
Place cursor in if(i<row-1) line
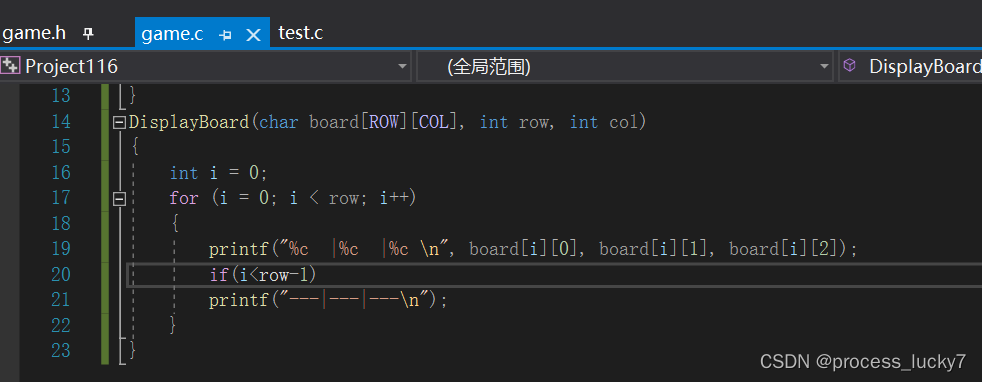[x=263, y=275]
